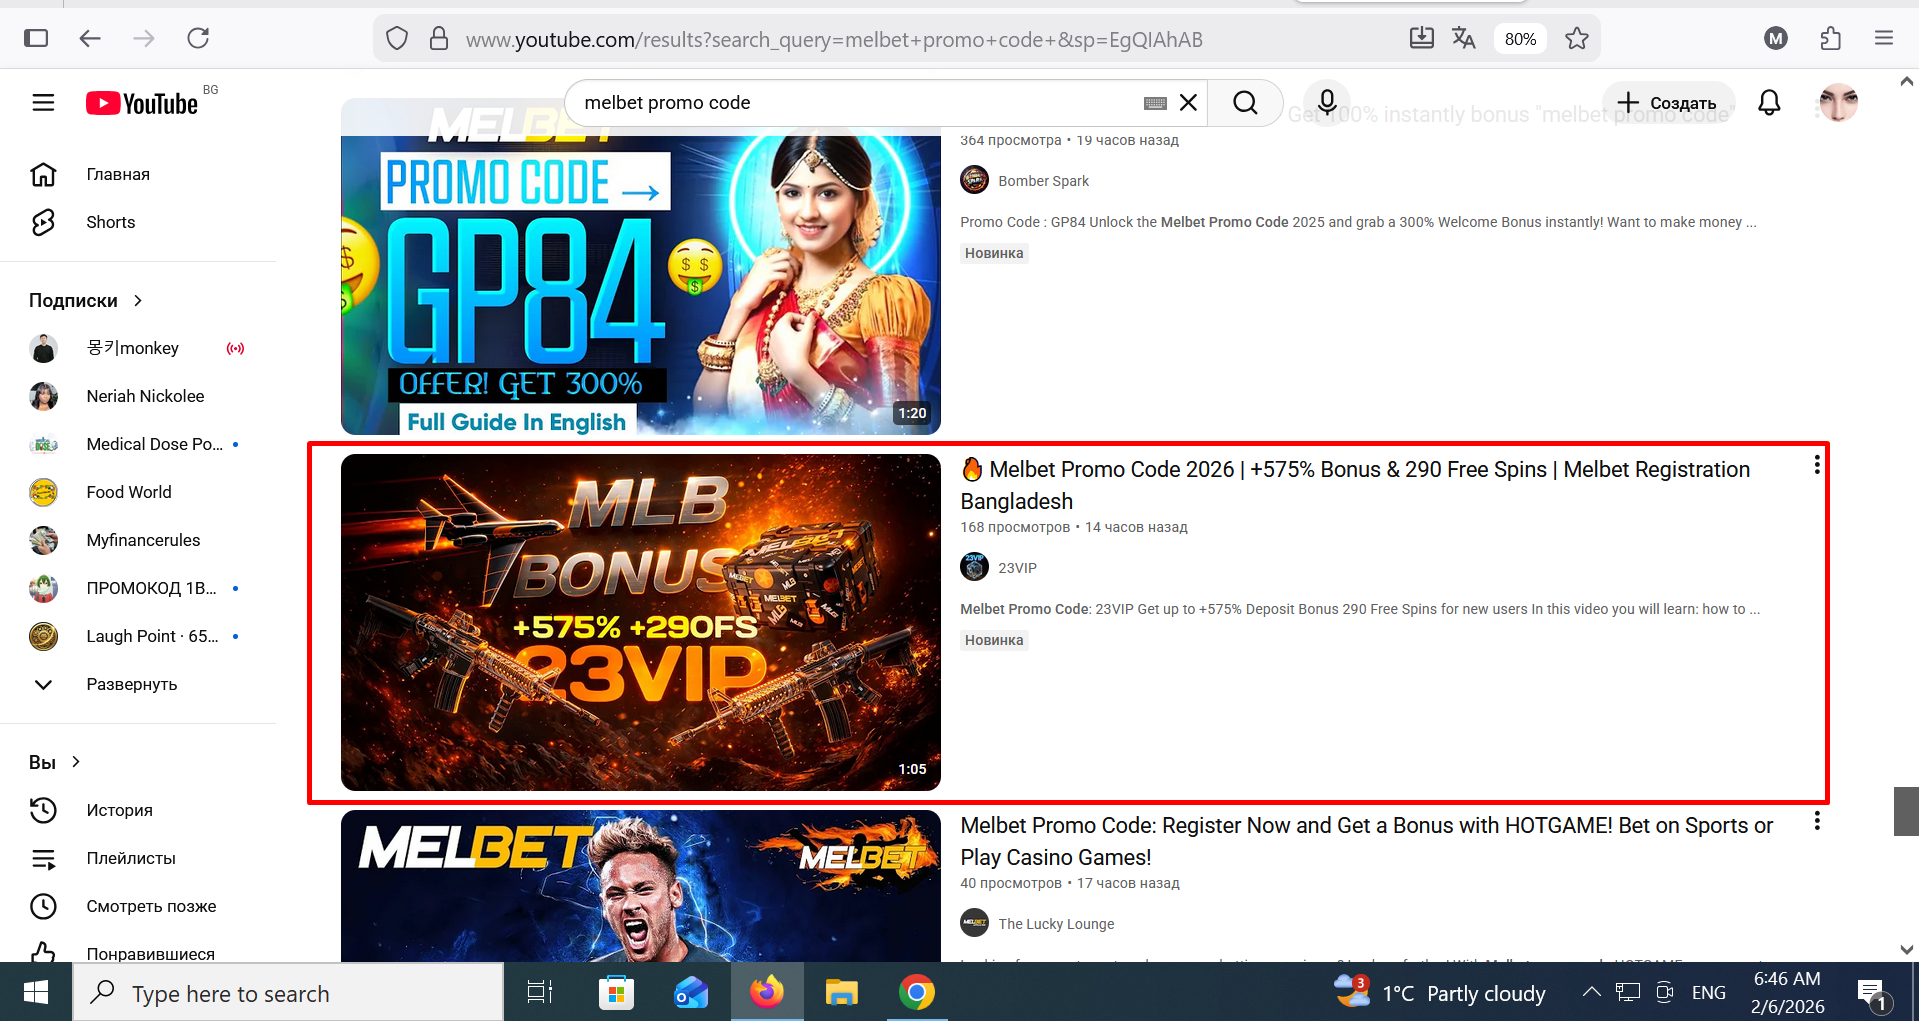Open The Lucky Lounge channel avatar
Viewport: 1919px width, 1021px height.
tap(974, 923)
